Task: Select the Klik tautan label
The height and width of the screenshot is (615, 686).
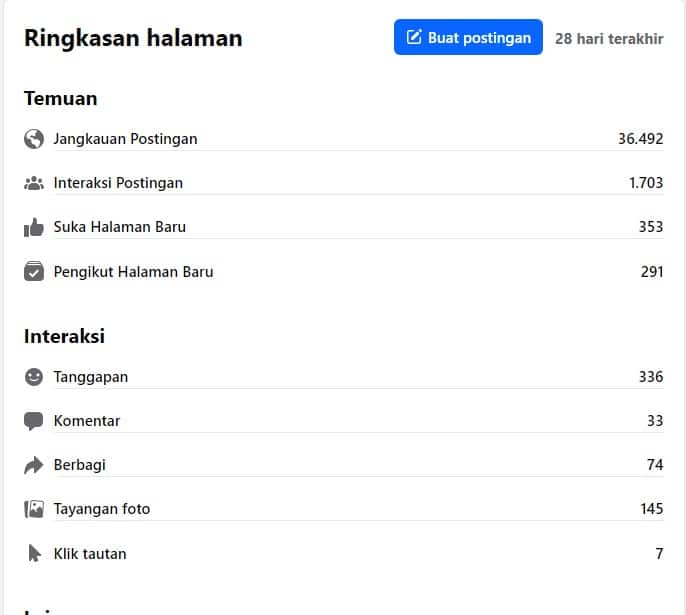Action: click(90, 554)
